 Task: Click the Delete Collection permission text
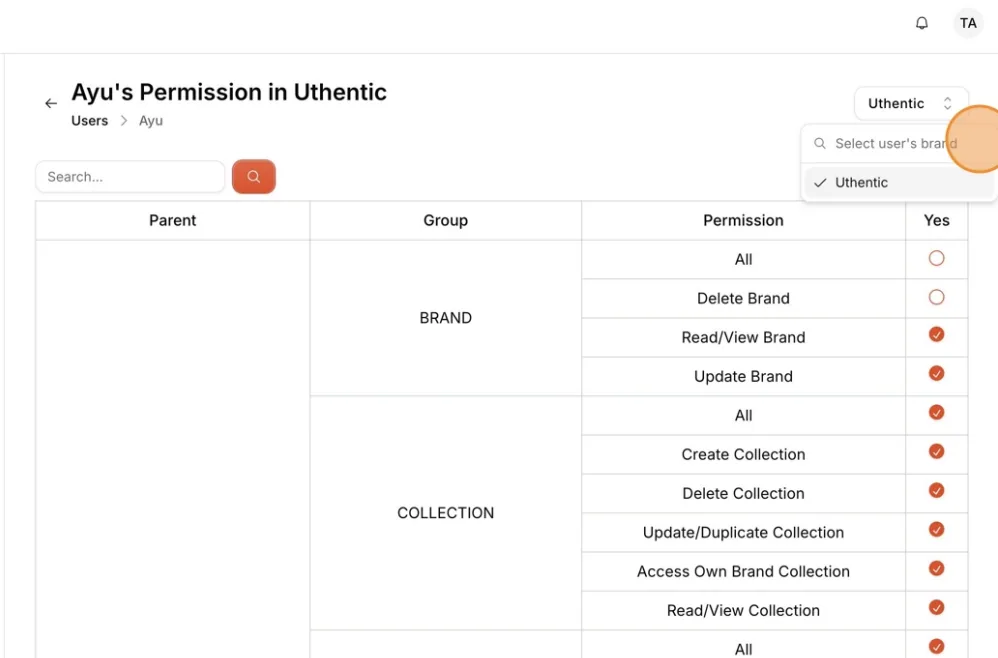743,493
